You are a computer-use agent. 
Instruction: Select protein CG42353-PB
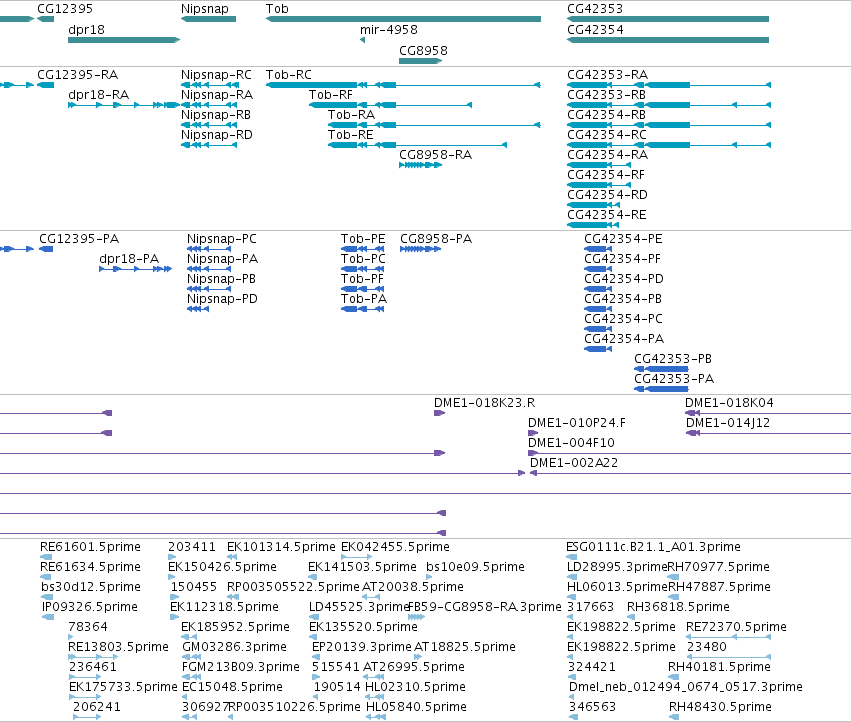pyautogui.click(x=662, y=369)
